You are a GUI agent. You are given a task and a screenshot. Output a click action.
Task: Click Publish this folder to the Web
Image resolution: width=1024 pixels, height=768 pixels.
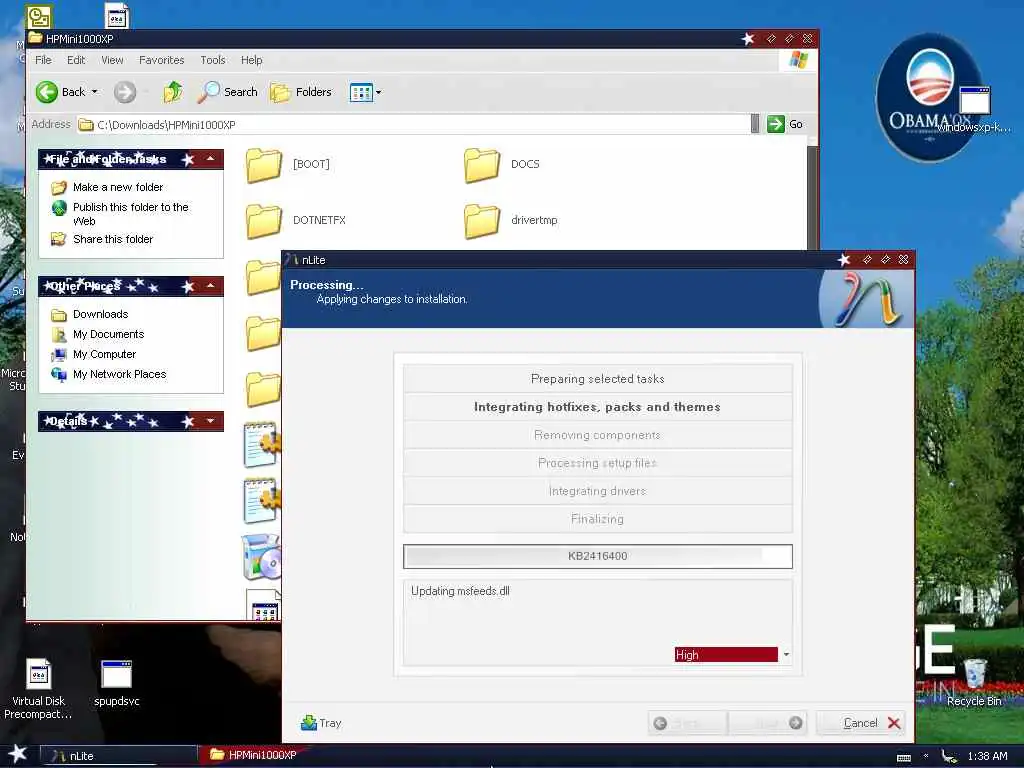[x=131, y=214]
